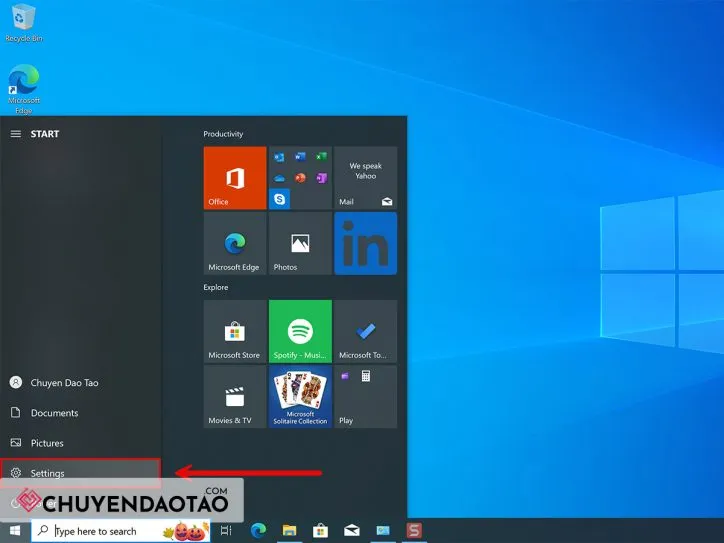Open PowerPoint icon in Office apps tile
This screenshot has width=724, height=543.
(x=300, y=178)
